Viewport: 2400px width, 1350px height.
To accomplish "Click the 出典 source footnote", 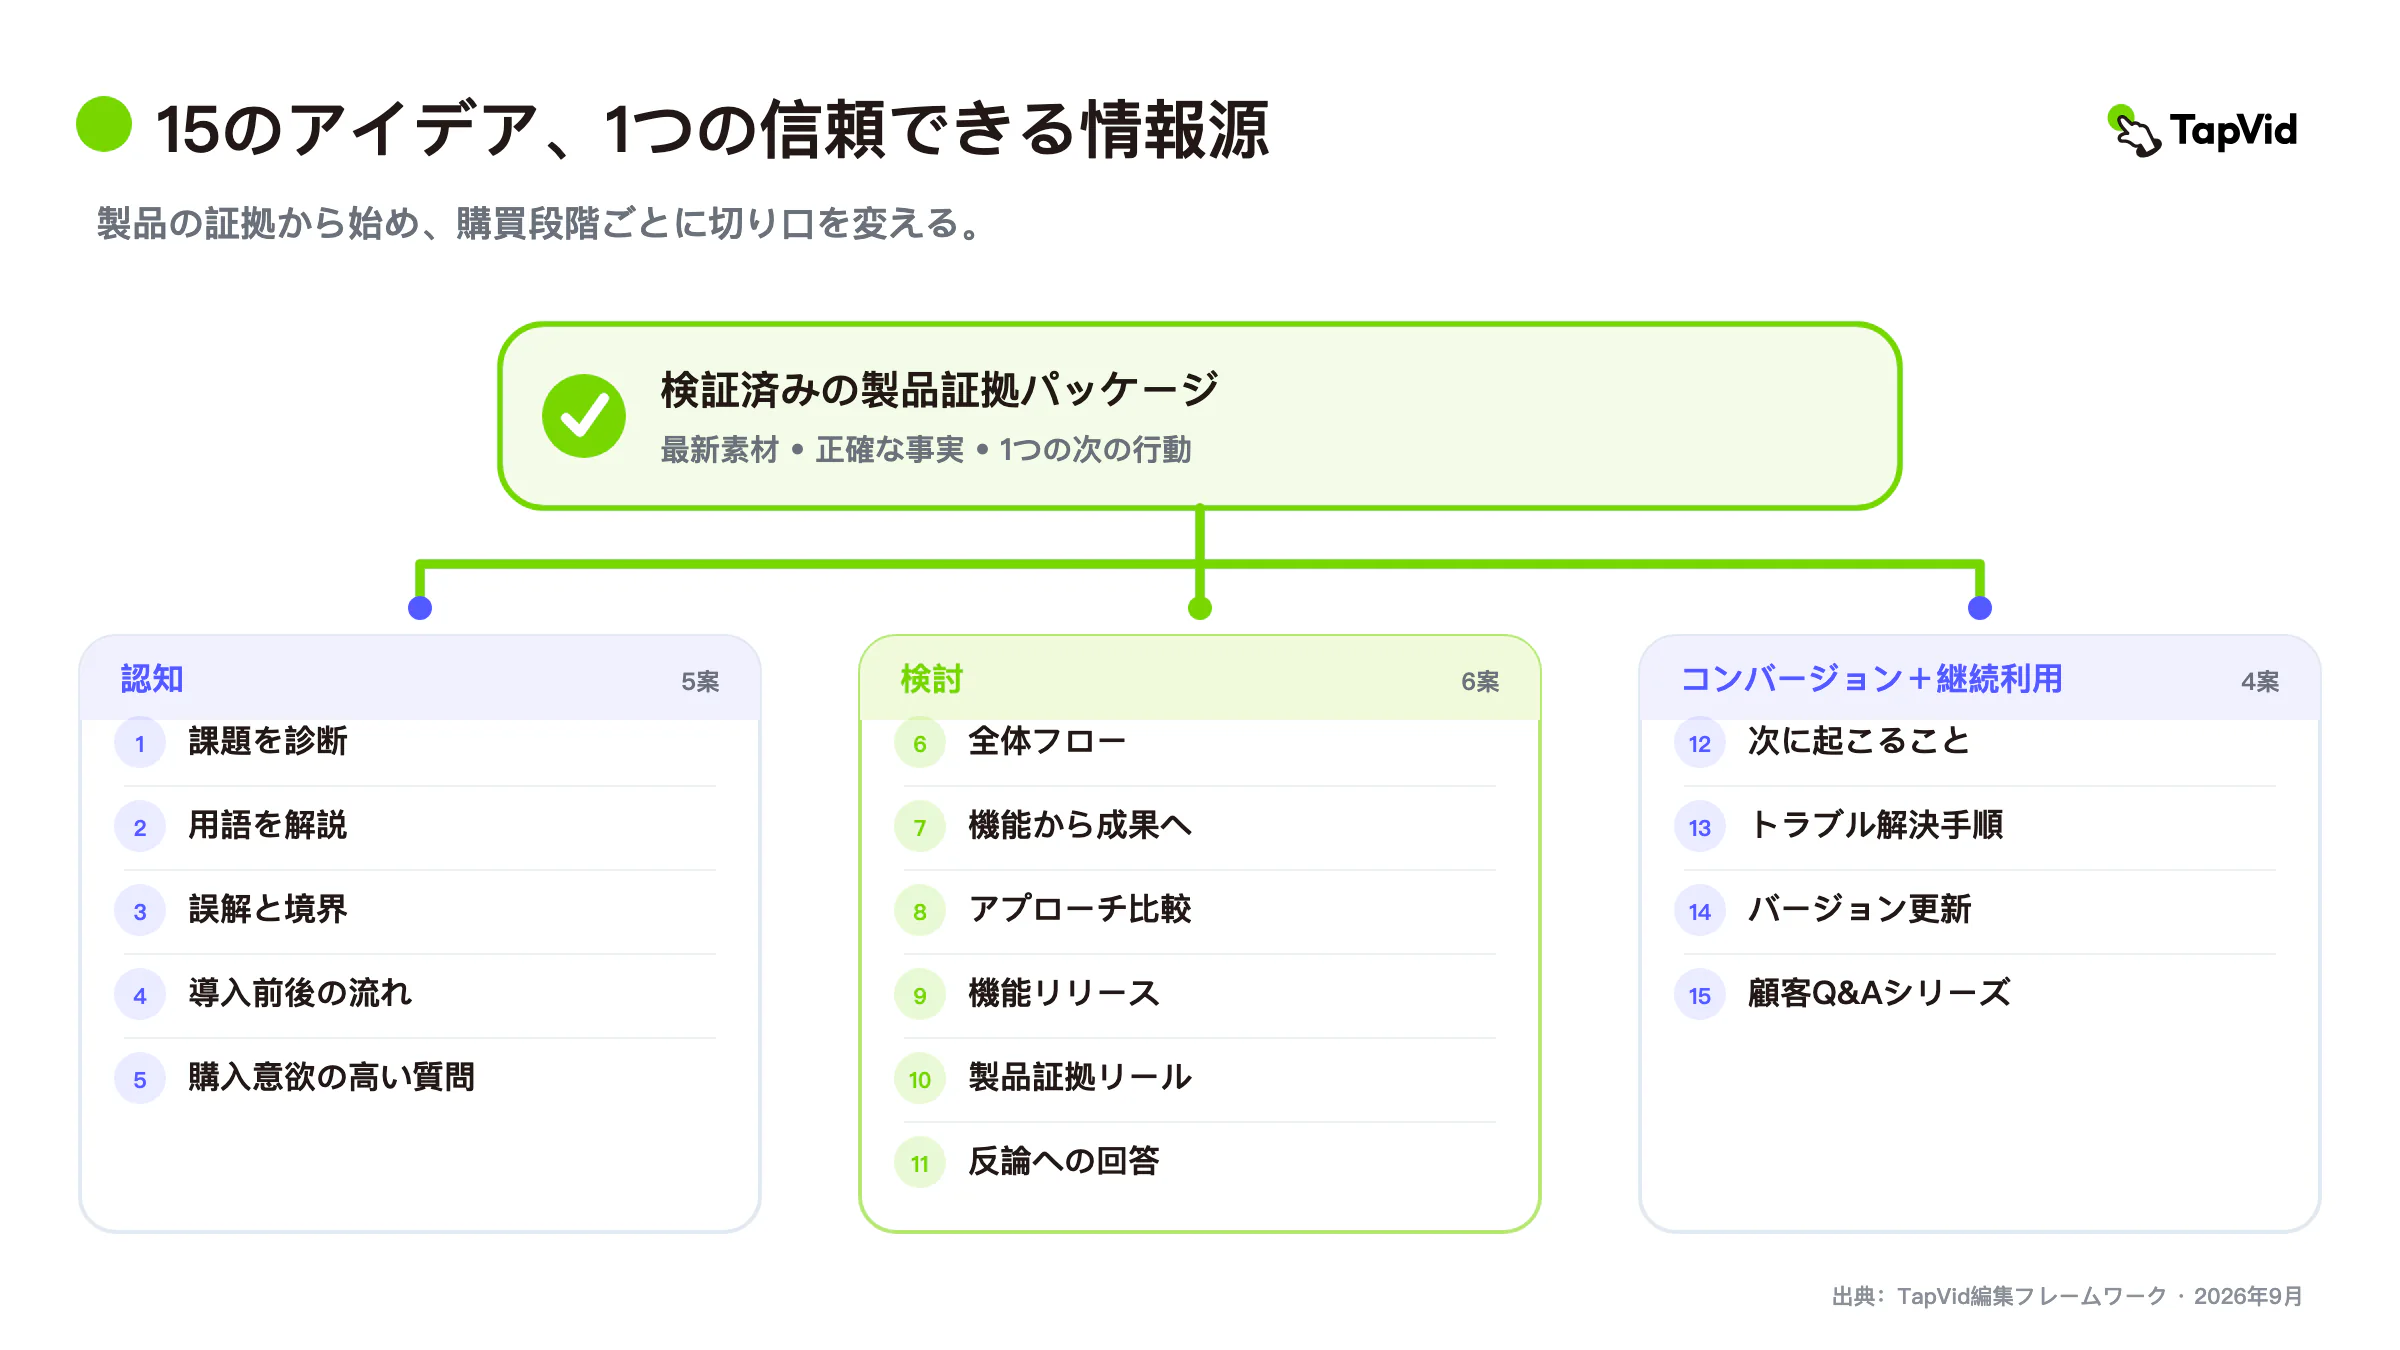I will pyautogui.click(x=2067, y=1296).
